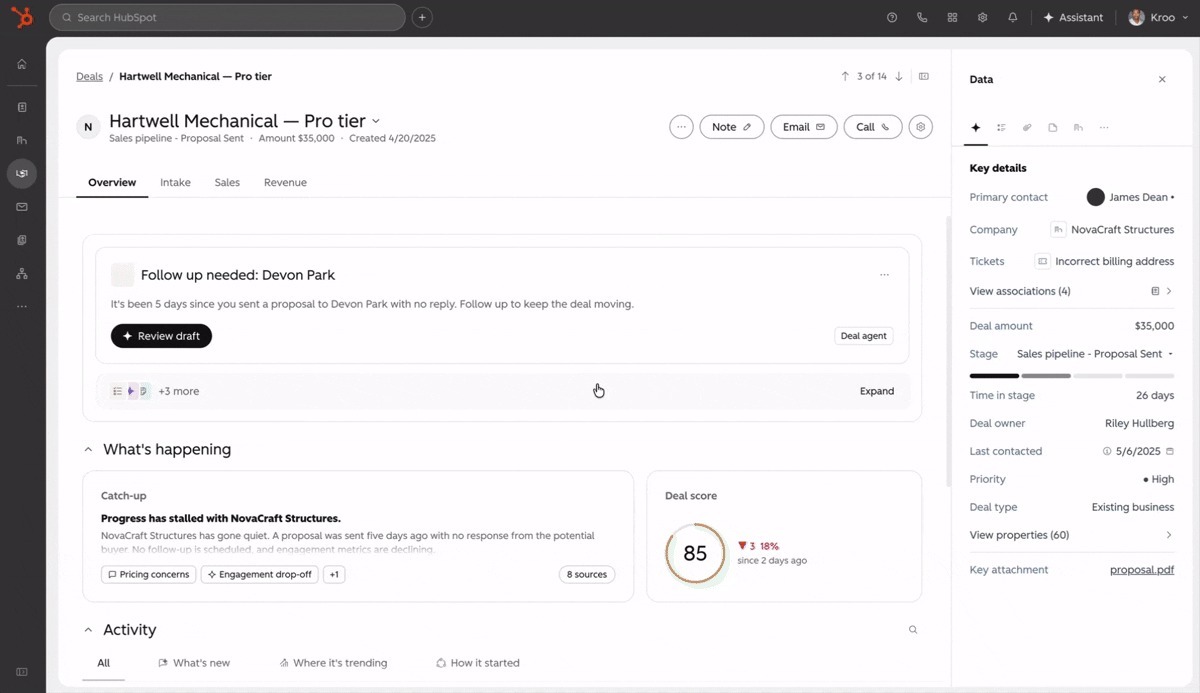The width and height of the screenshot is (1200, 693).
Task: Close the Data panel
Action: [x=1162, y=79]
